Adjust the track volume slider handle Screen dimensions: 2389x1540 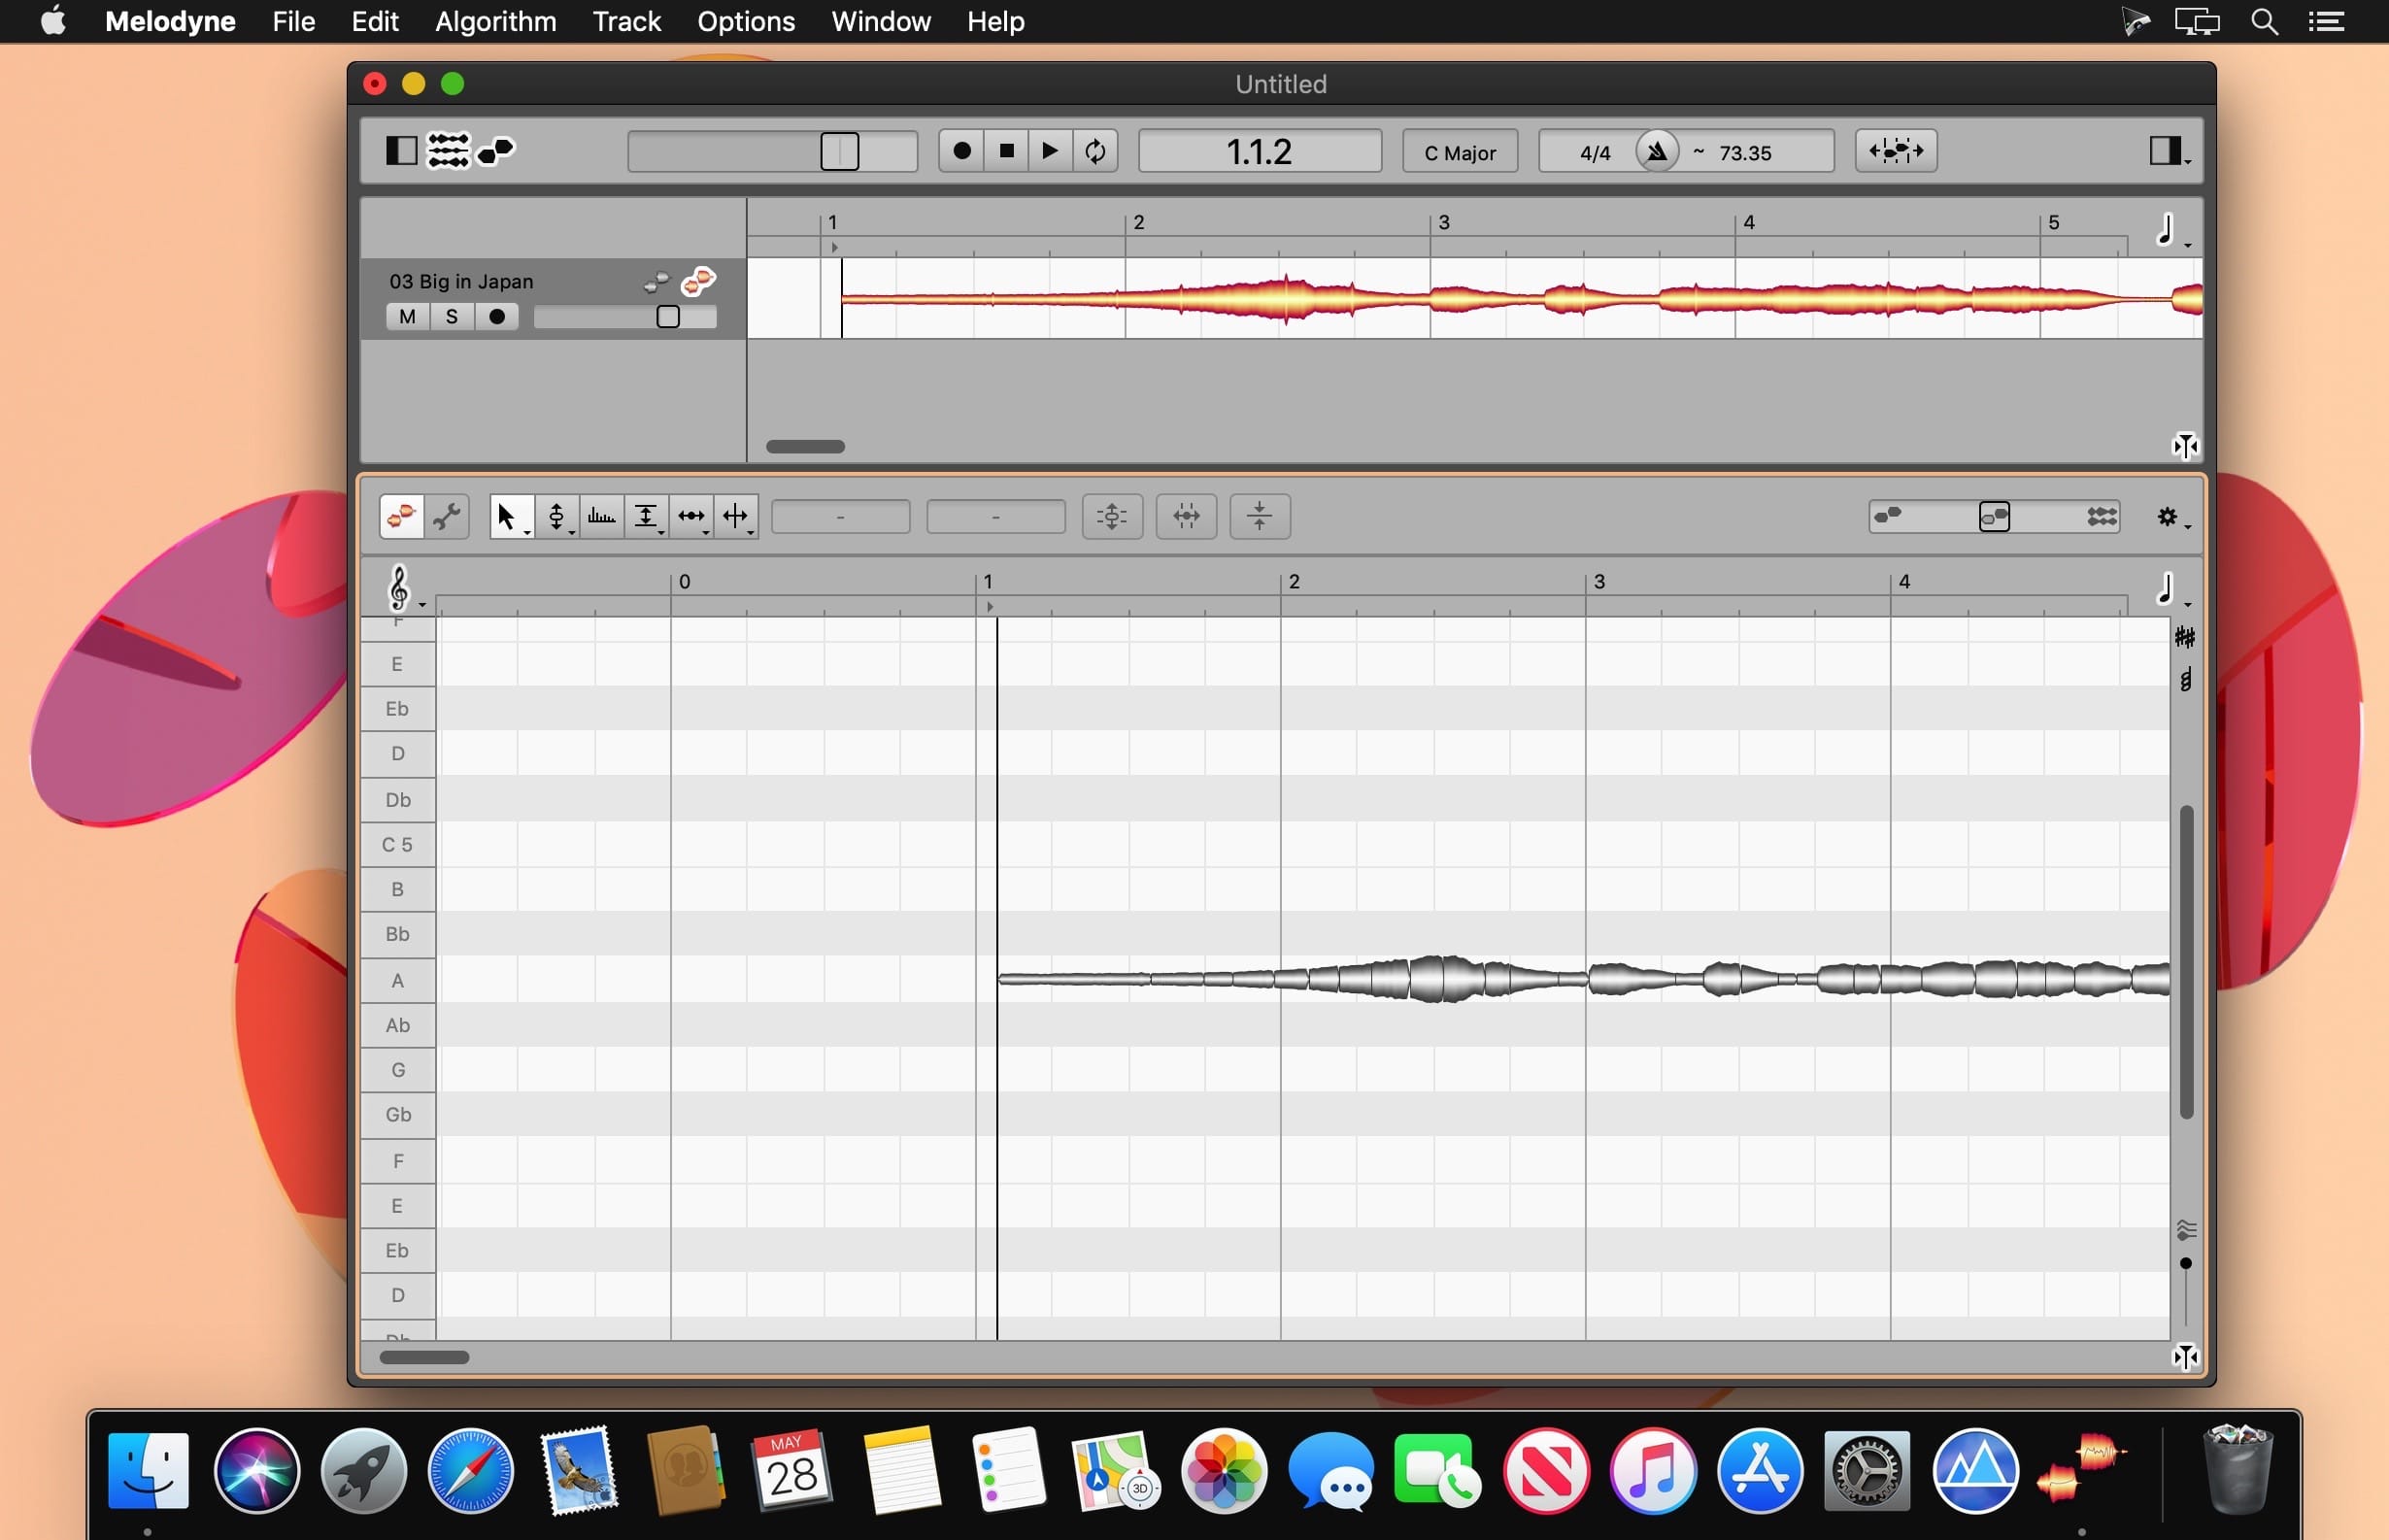pyautogui.click(x=668, y=317)
